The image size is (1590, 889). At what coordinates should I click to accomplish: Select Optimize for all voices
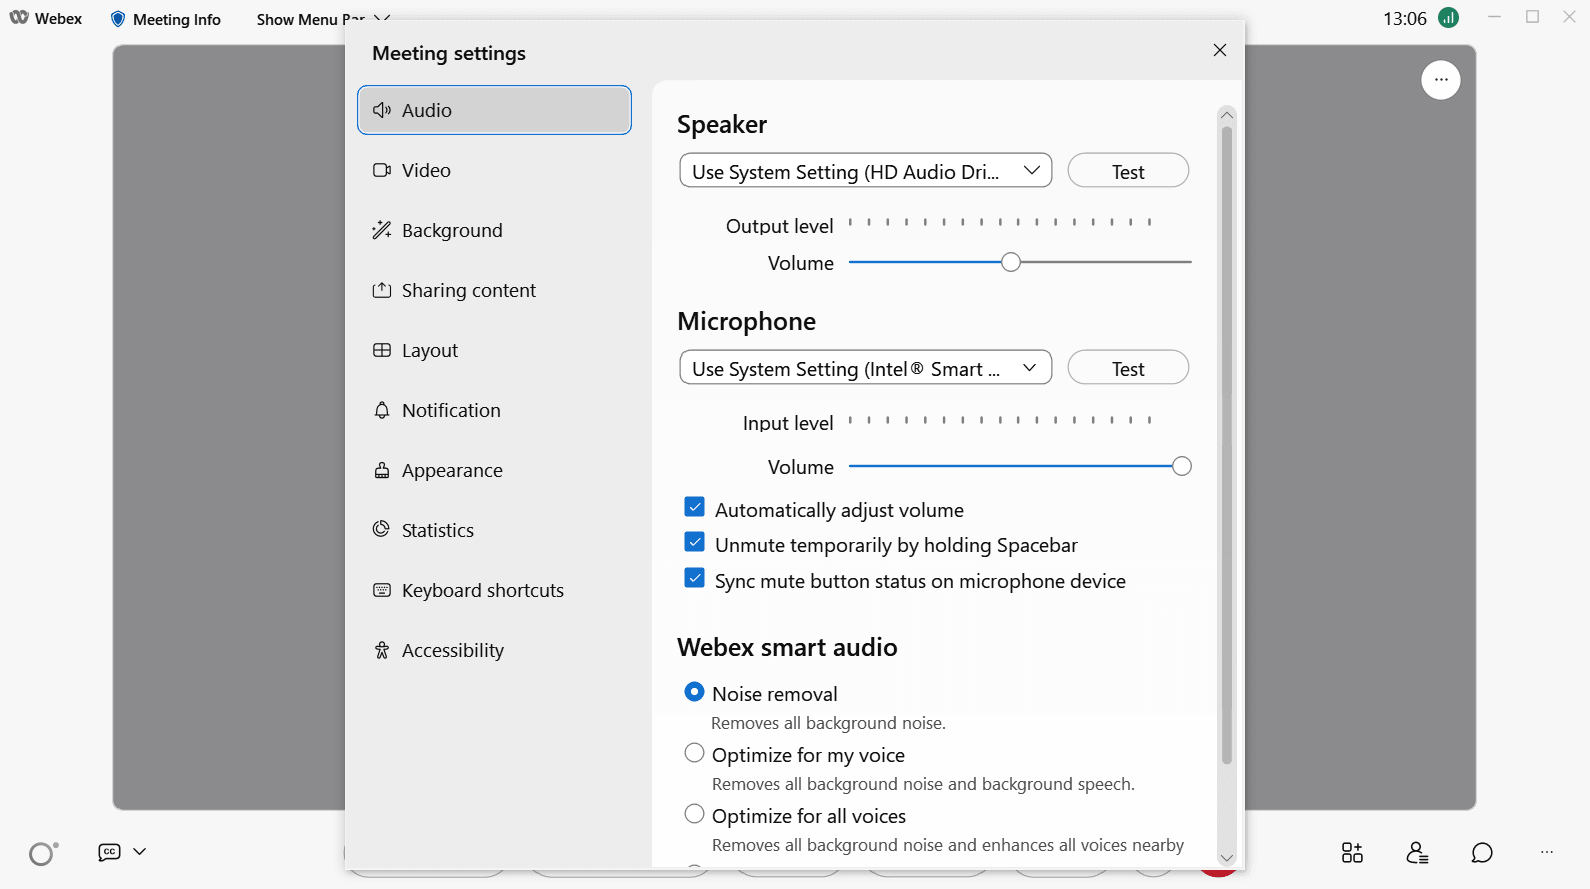coord(694,814)
